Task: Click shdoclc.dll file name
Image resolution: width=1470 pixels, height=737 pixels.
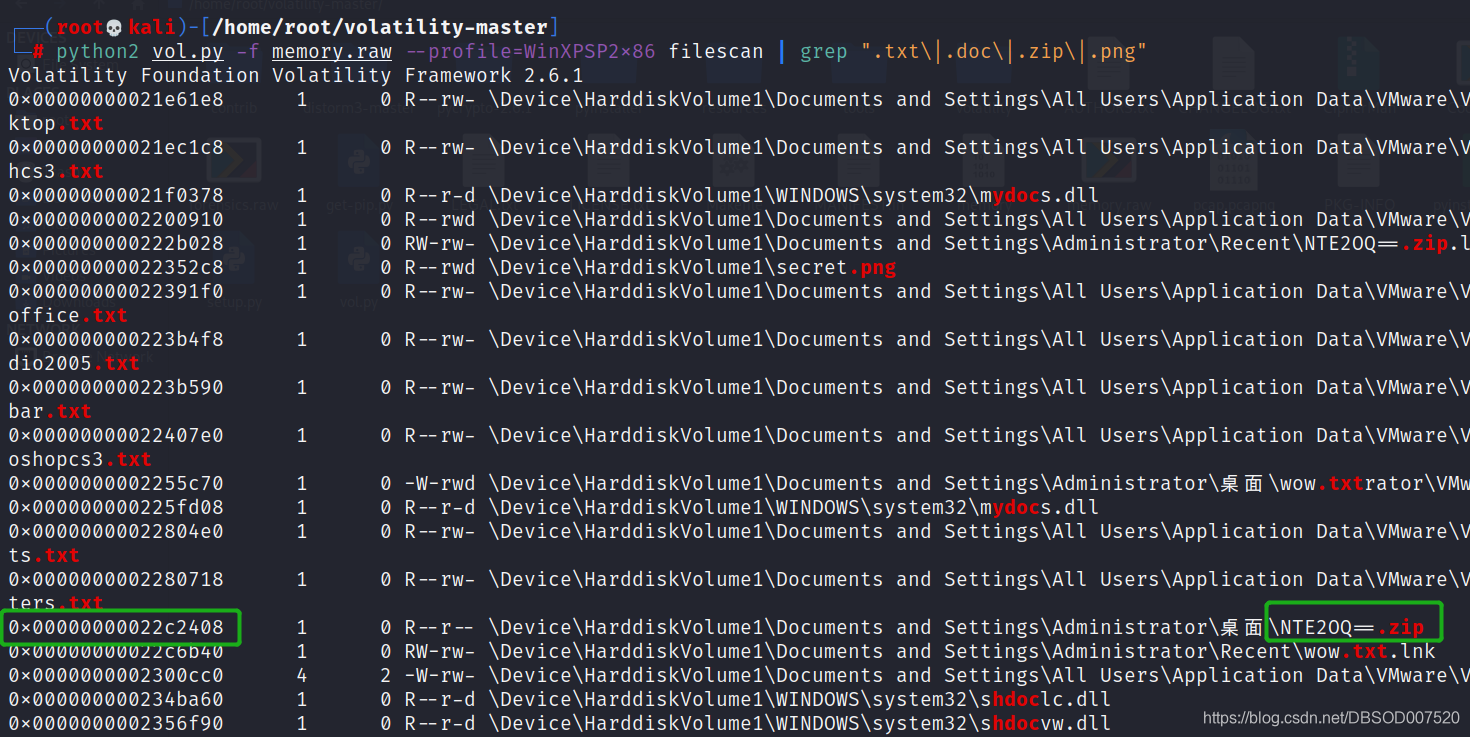Action: point(1044,699)
